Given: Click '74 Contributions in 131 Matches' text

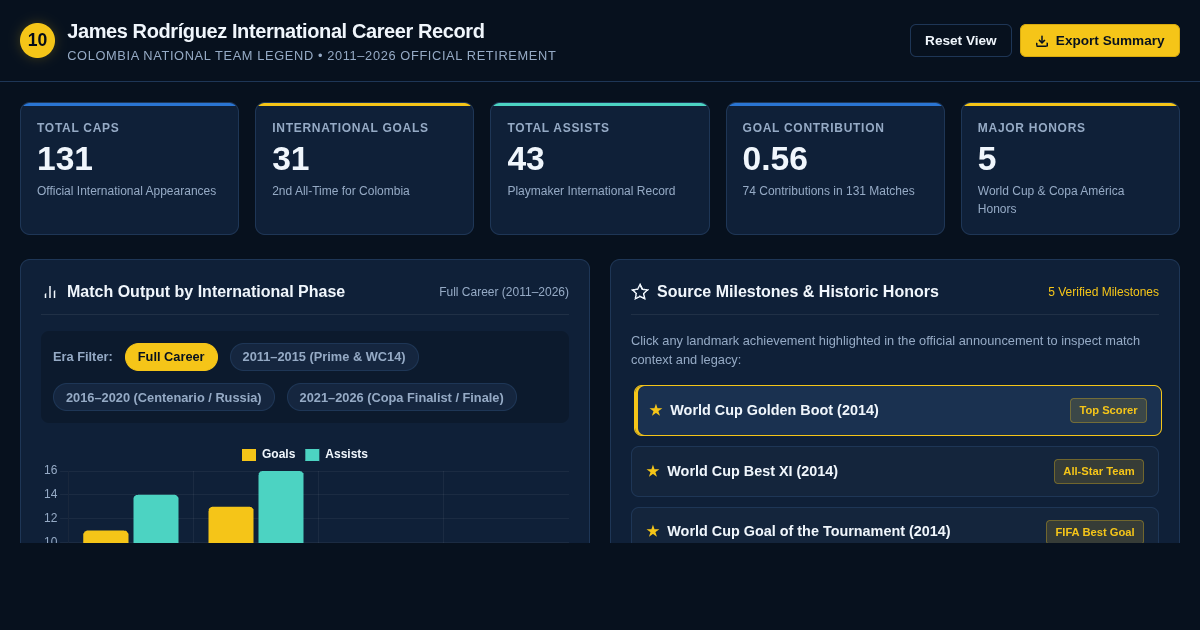Looking at the screenshot, I should coord(828,191).
